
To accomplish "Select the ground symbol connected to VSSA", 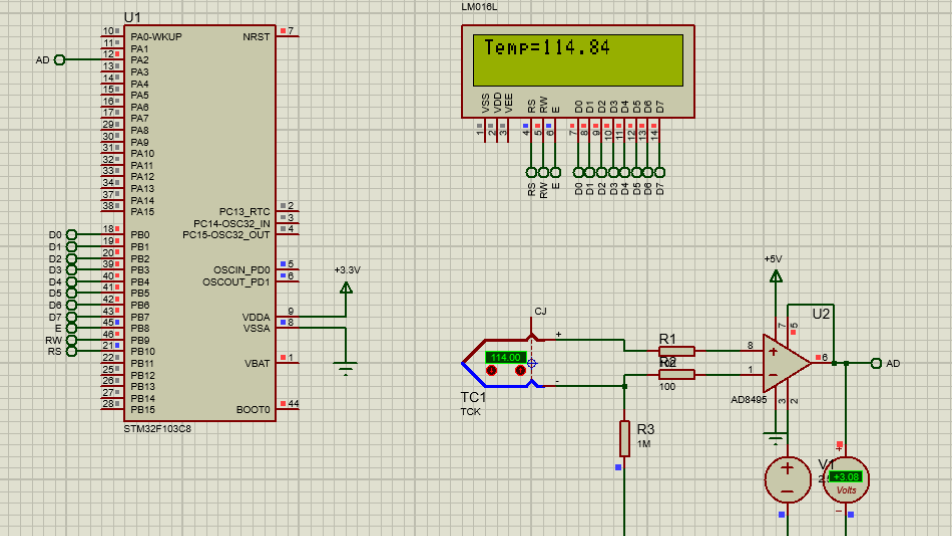I will point(345,368).
